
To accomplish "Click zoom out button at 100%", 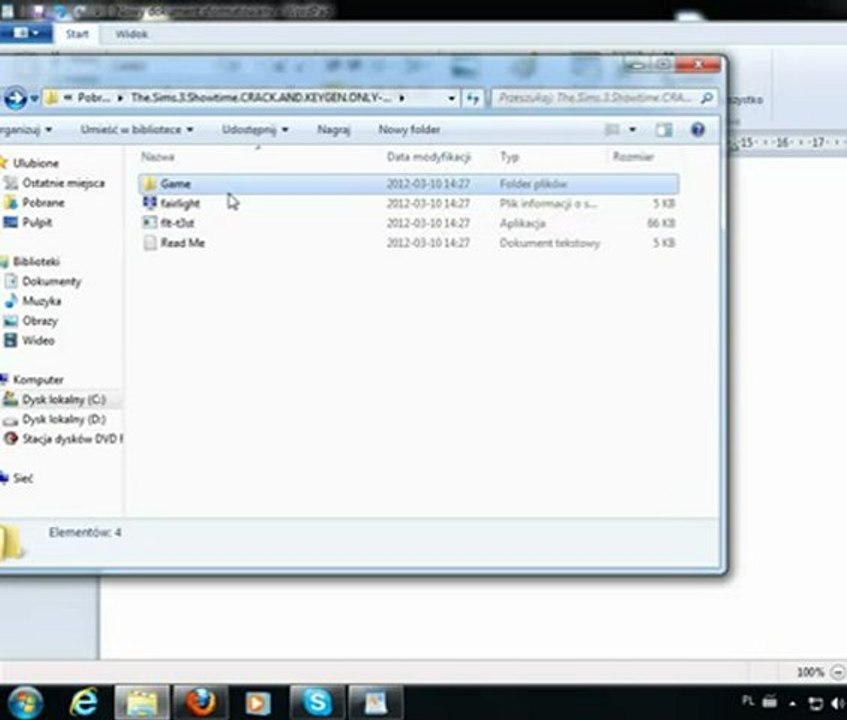I will coord(838,672).
